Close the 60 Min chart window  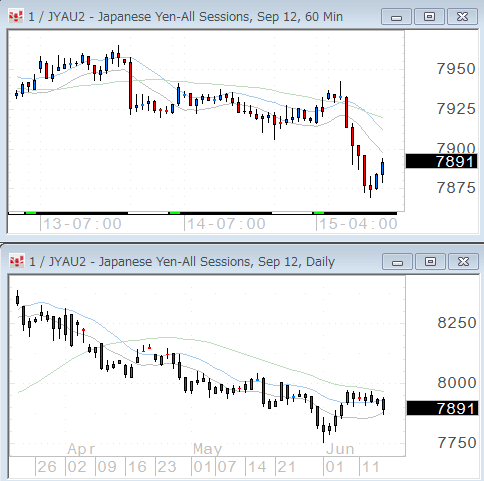point(462,17)
